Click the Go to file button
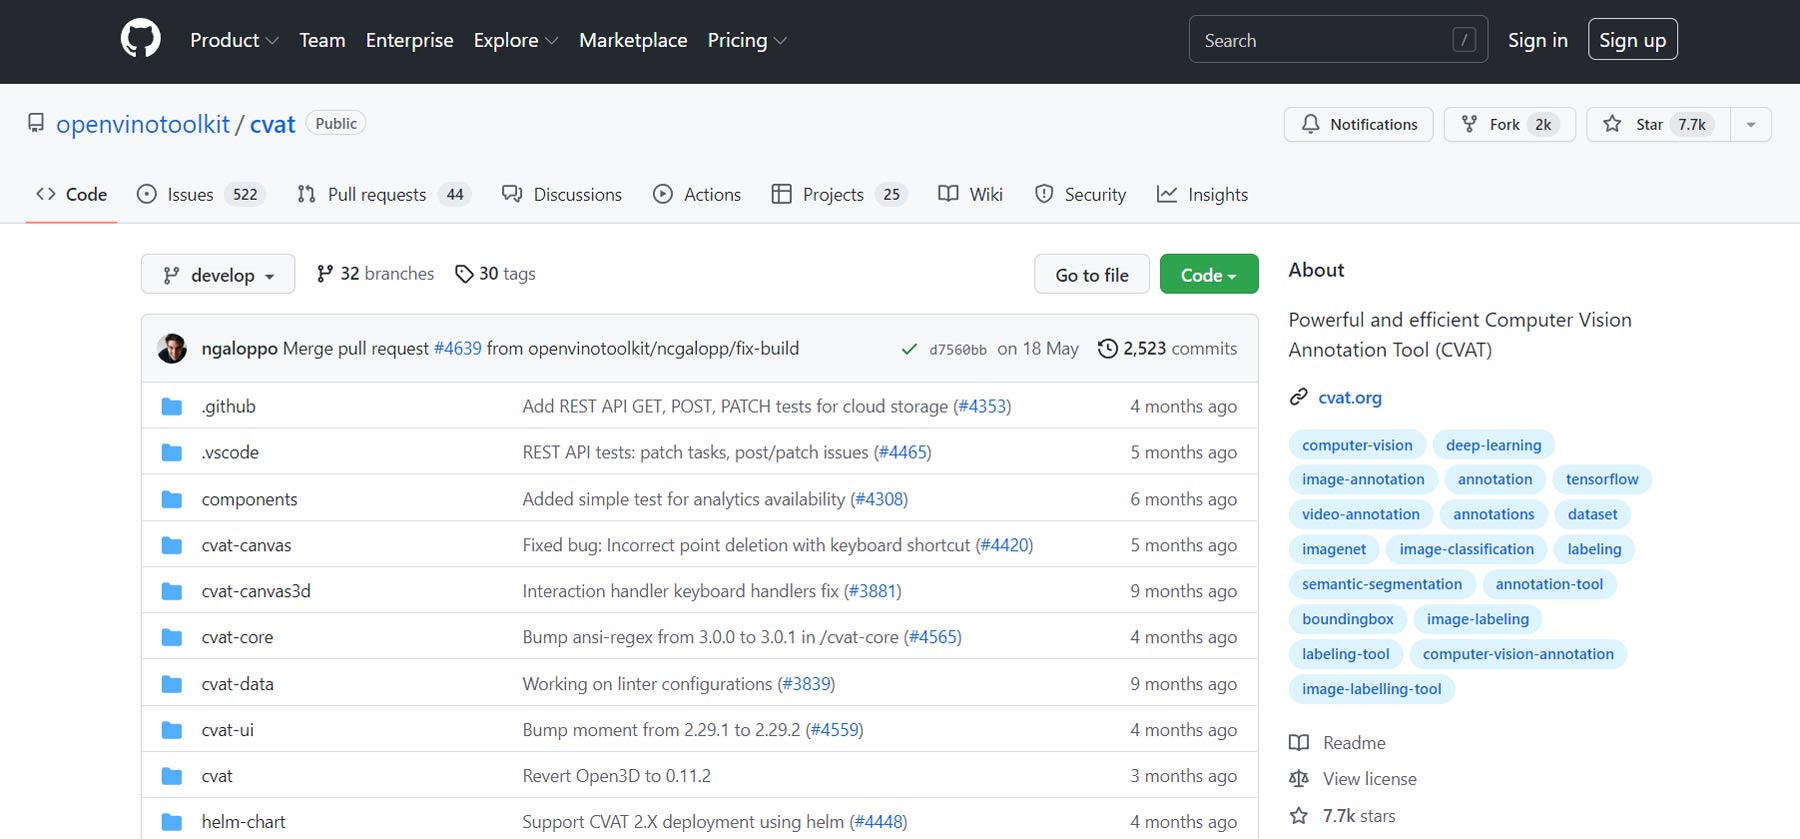 pyautogui.click(x=1092, y=274)
